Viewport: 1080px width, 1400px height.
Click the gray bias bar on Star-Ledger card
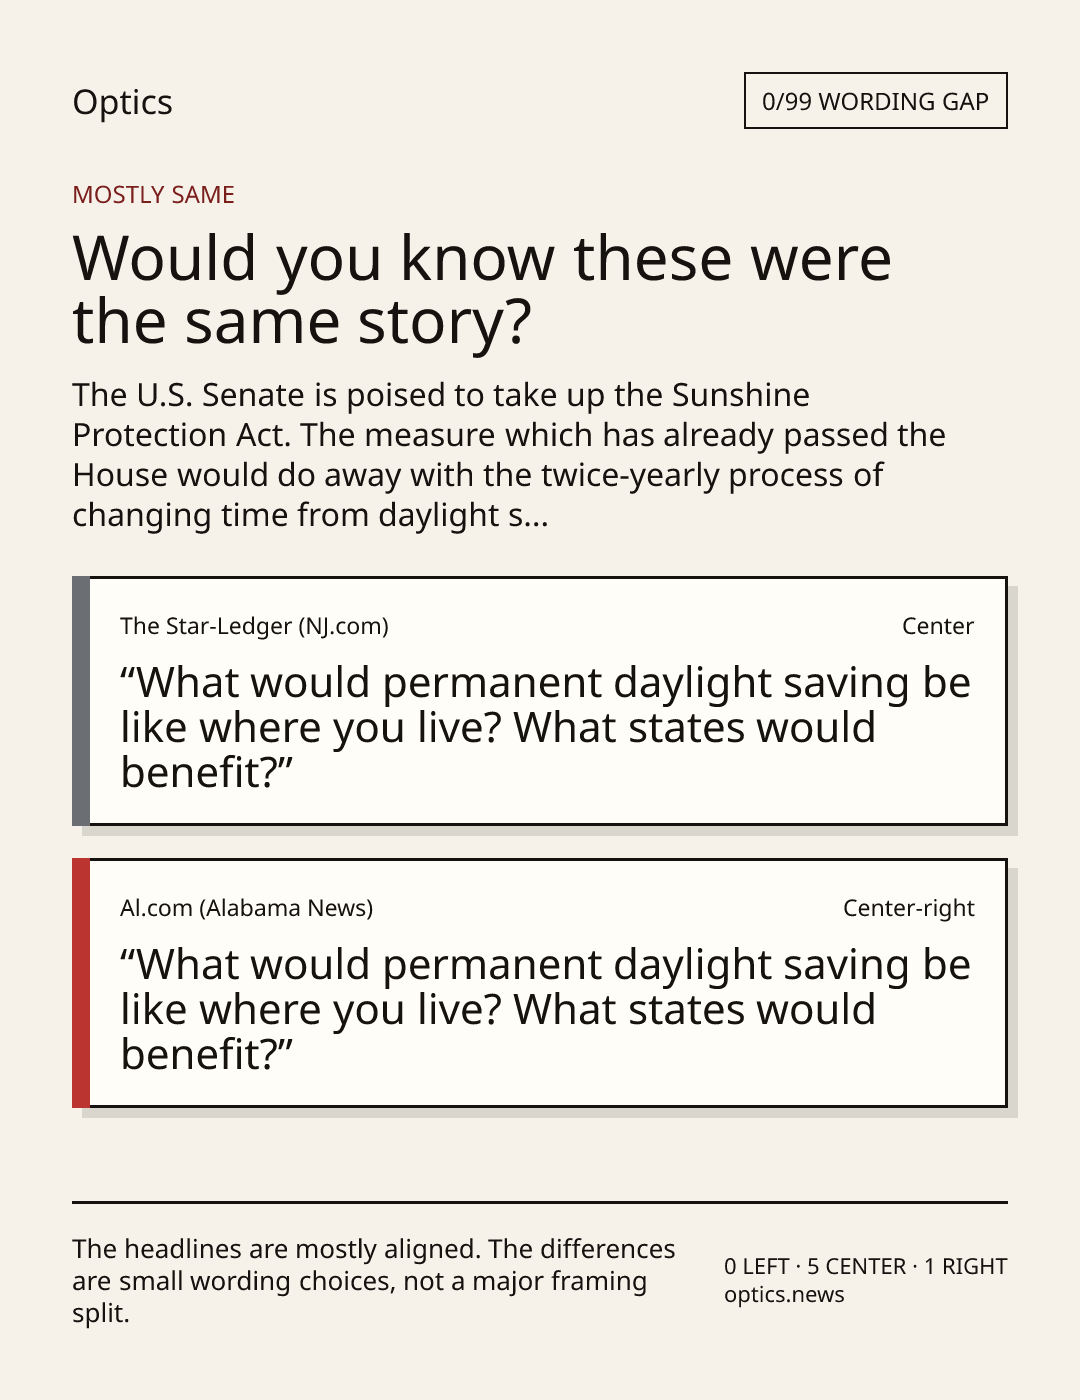pyautogui.click(x=81, y=701)
